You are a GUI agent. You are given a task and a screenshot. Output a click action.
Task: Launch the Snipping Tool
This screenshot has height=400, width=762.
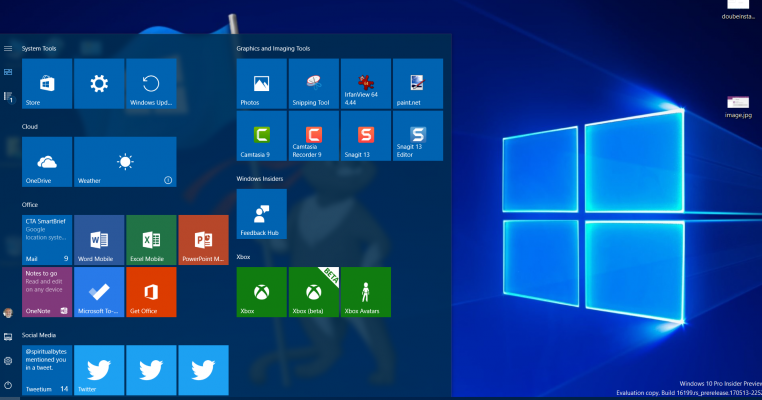point(314,84)
